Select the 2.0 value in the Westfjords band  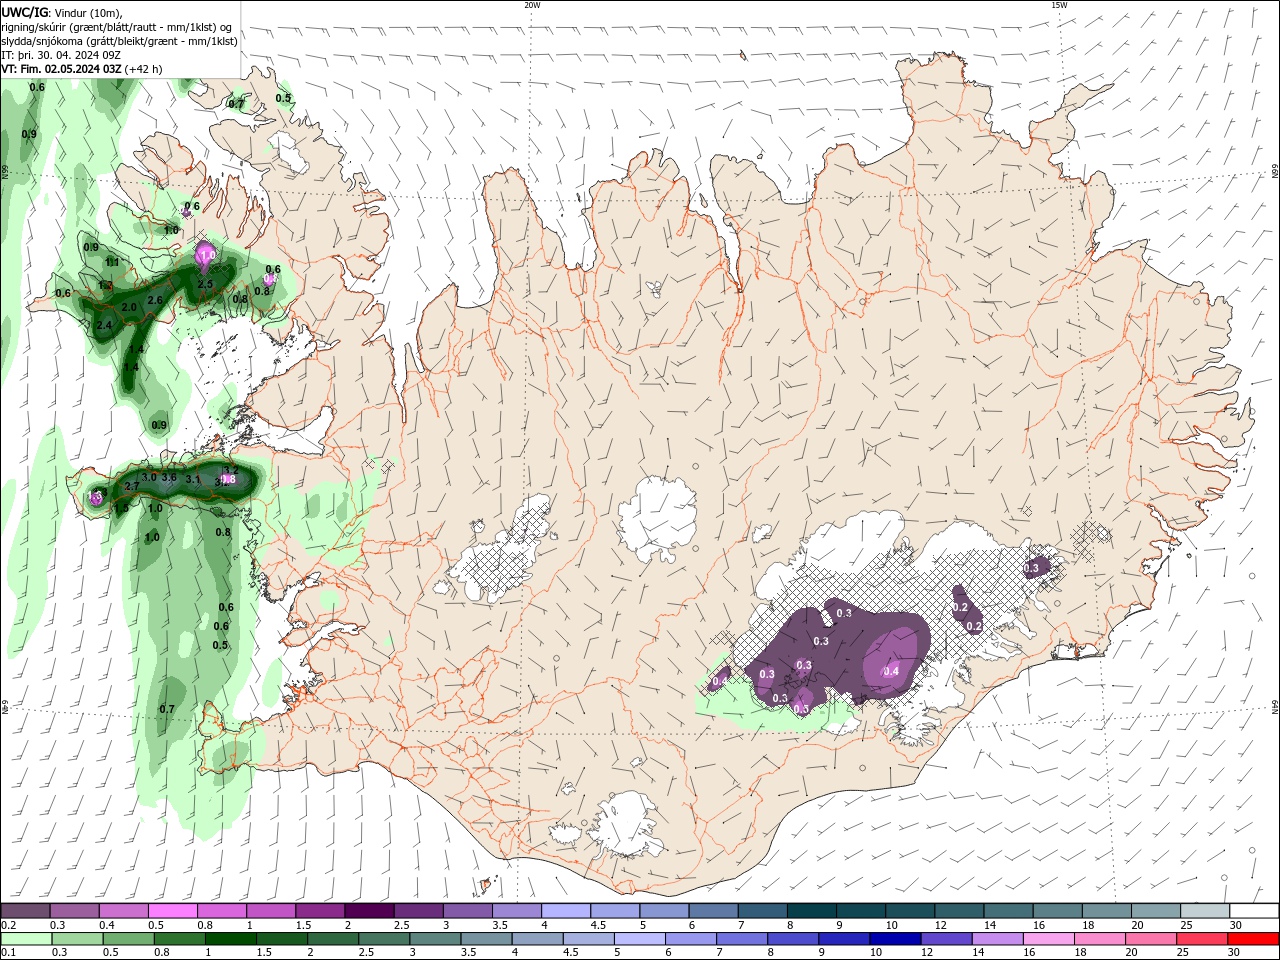[x=129, y=307]
